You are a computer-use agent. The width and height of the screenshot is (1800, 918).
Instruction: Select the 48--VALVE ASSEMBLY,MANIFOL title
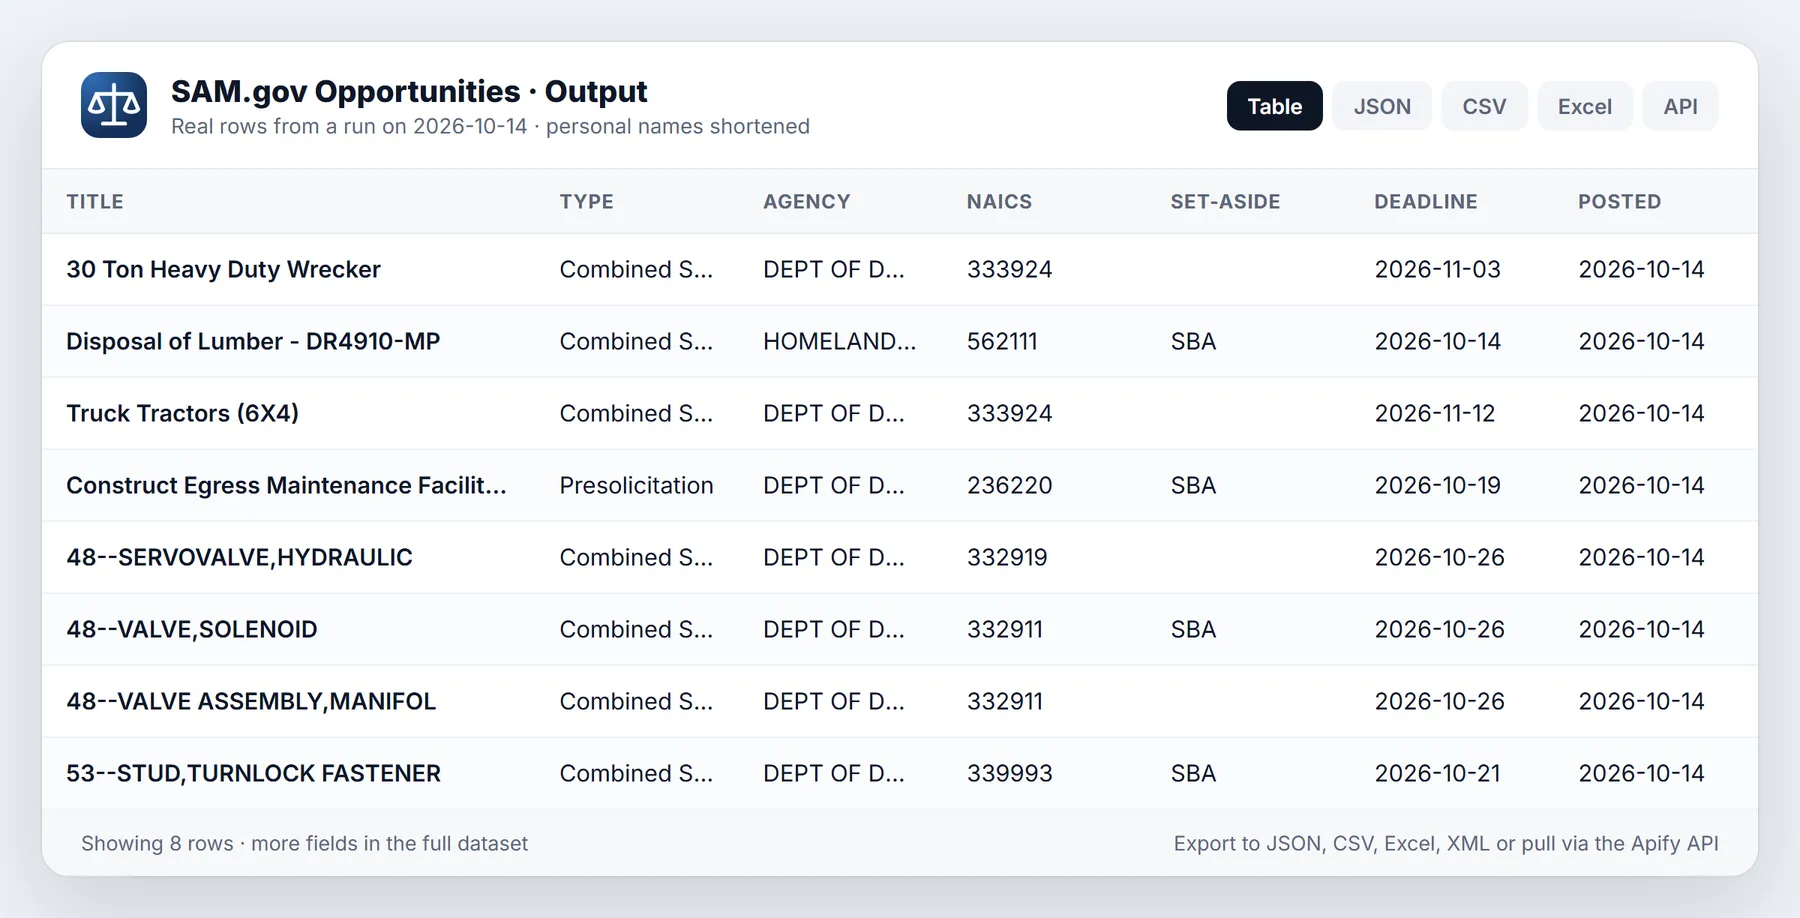click(251, 701)
